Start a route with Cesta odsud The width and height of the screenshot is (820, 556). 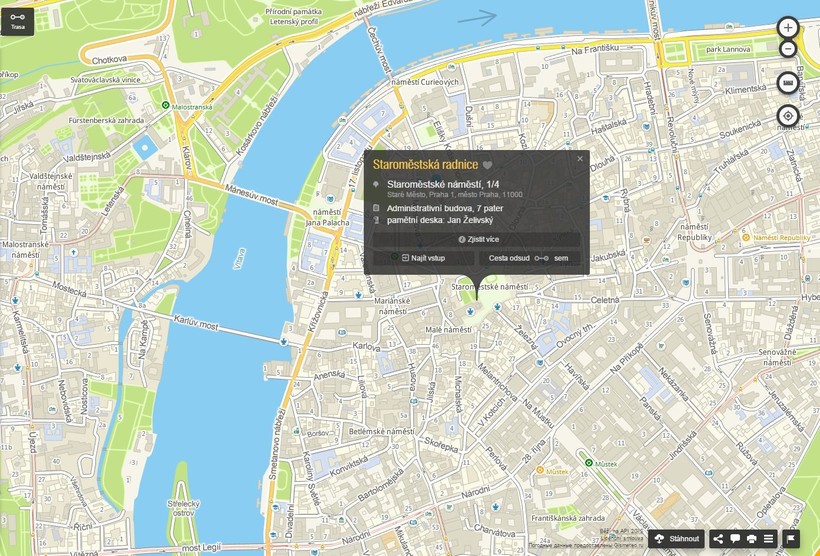(x=509, y=258)
